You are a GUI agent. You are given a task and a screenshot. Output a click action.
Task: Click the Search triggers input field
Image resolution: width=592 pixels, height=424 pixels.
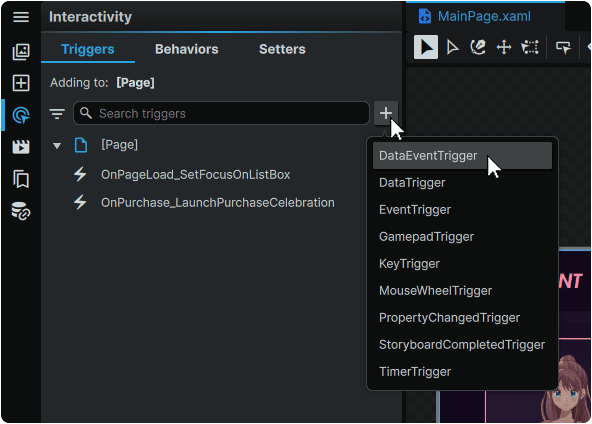pos(221,113)
